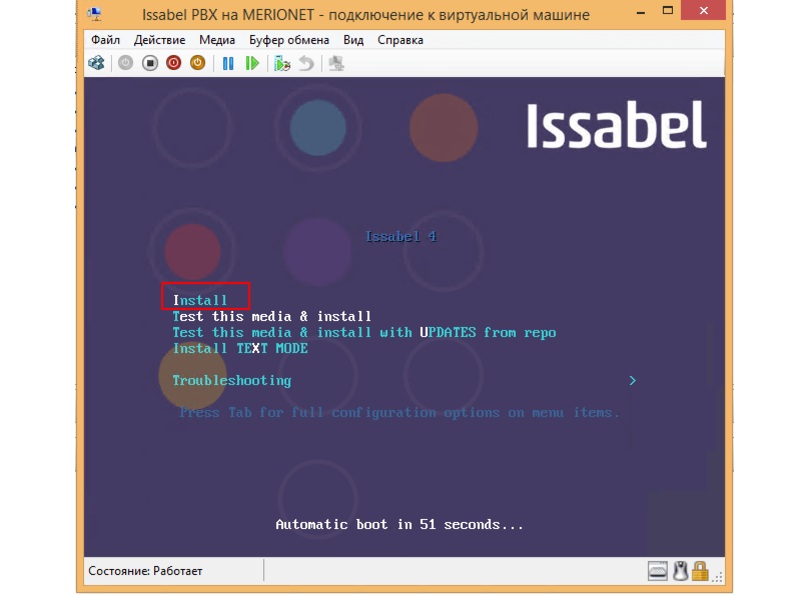Select Install TEXT MODE option
Viewport: 801px width, 595px height.
point(240,348)
